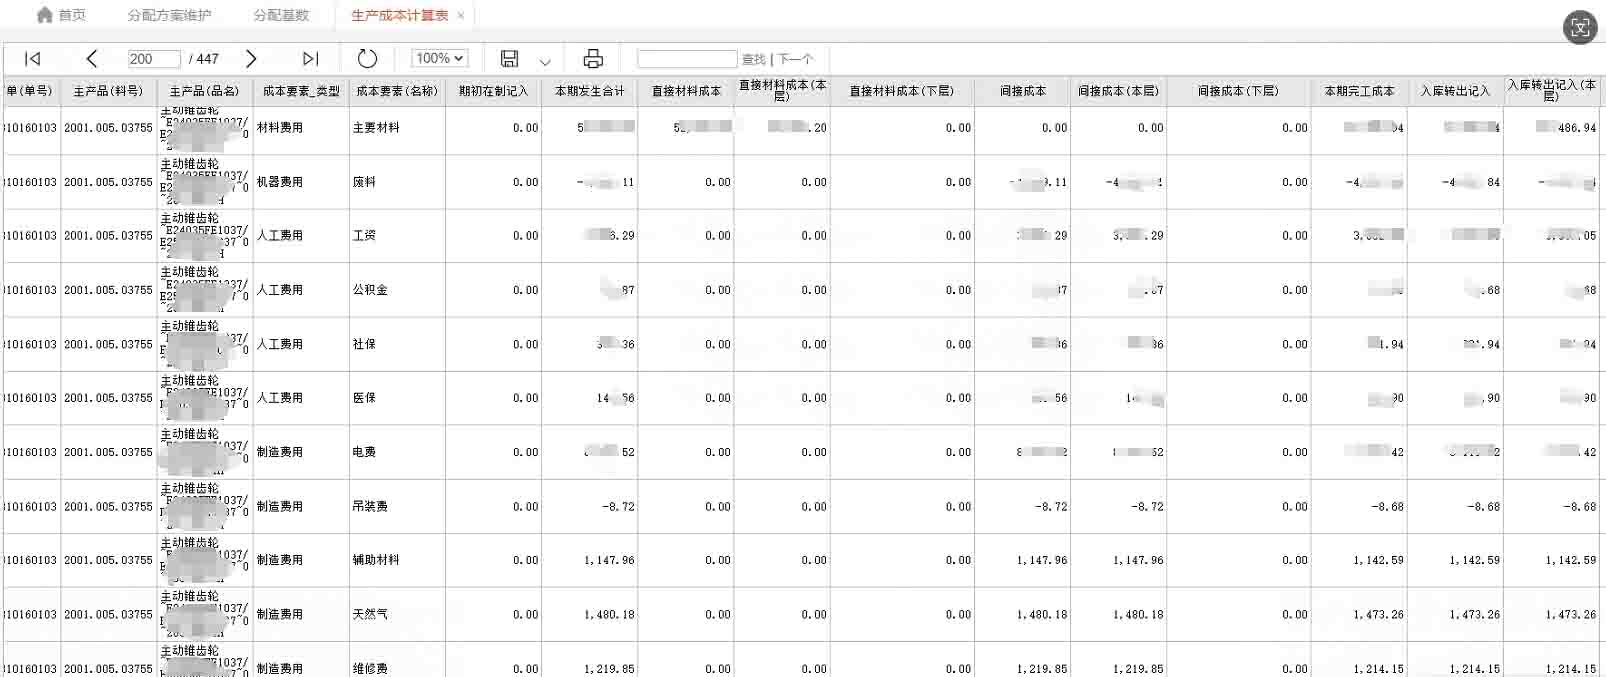
Task: Click 主产品(品名) column header
Action: click(205, 91)
